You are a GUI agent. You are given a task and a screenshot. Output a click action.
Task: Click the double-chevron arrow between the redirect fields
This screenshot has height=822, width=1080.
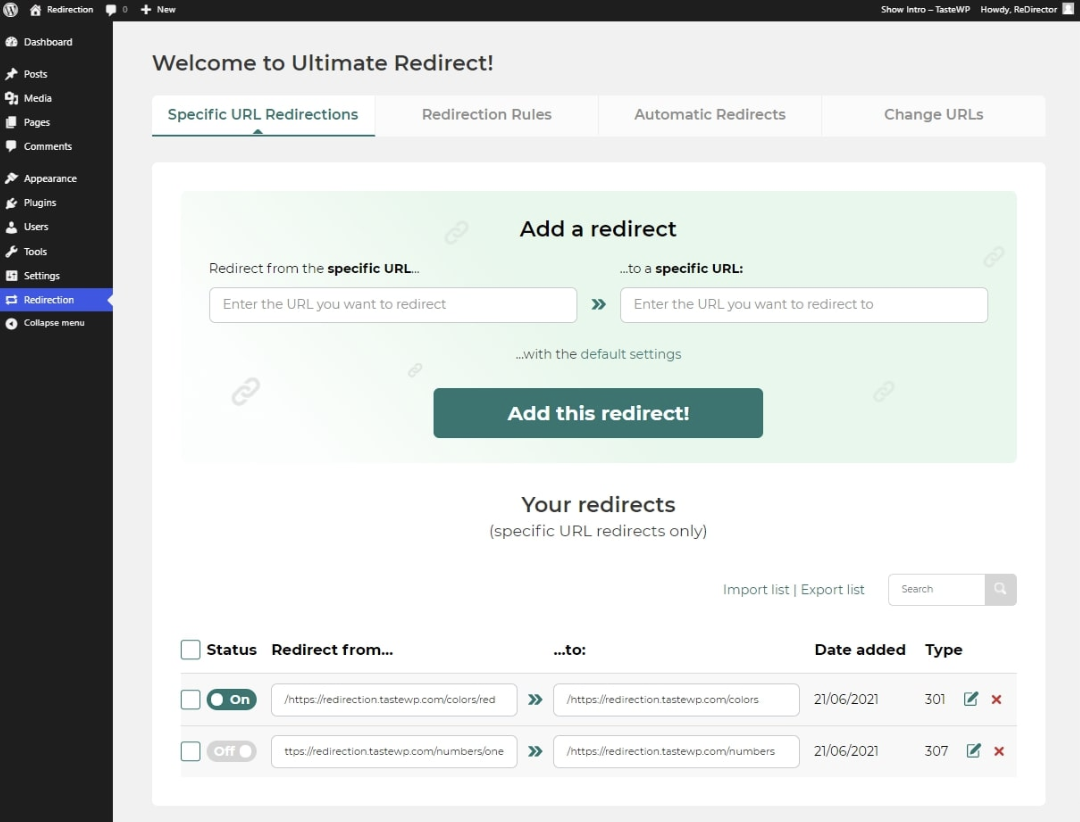point(597,305)
